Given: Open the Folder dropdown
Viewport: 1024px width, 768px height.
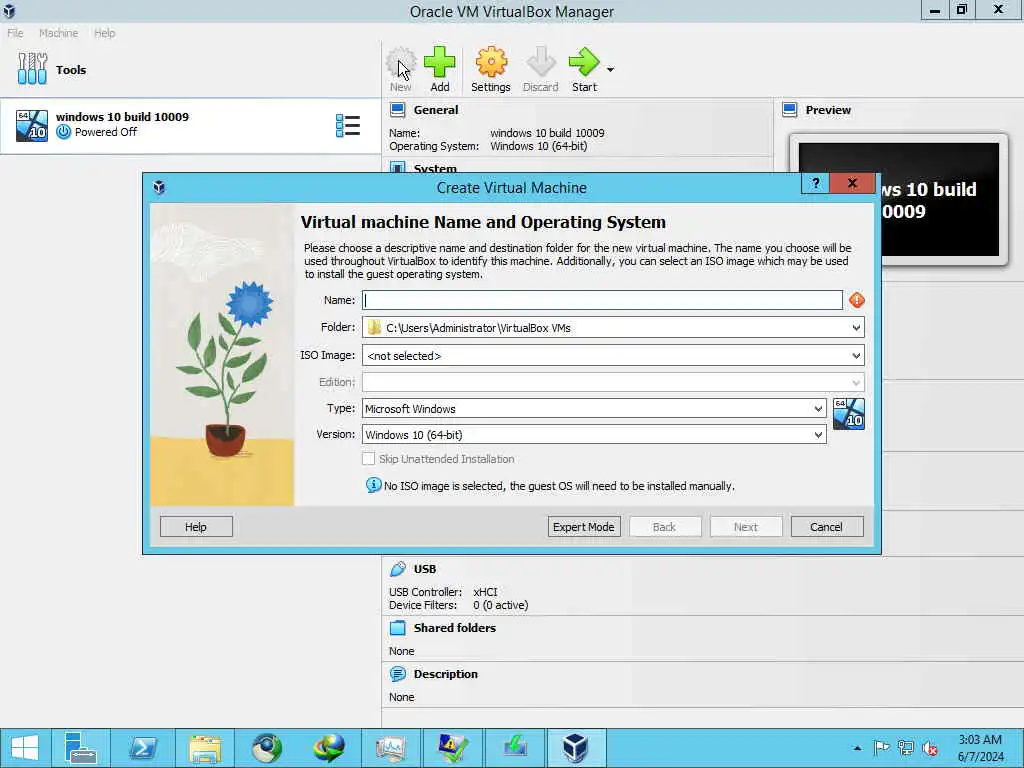Looking at the screenshot, I should pyautogui.click(x=613, y=328).
